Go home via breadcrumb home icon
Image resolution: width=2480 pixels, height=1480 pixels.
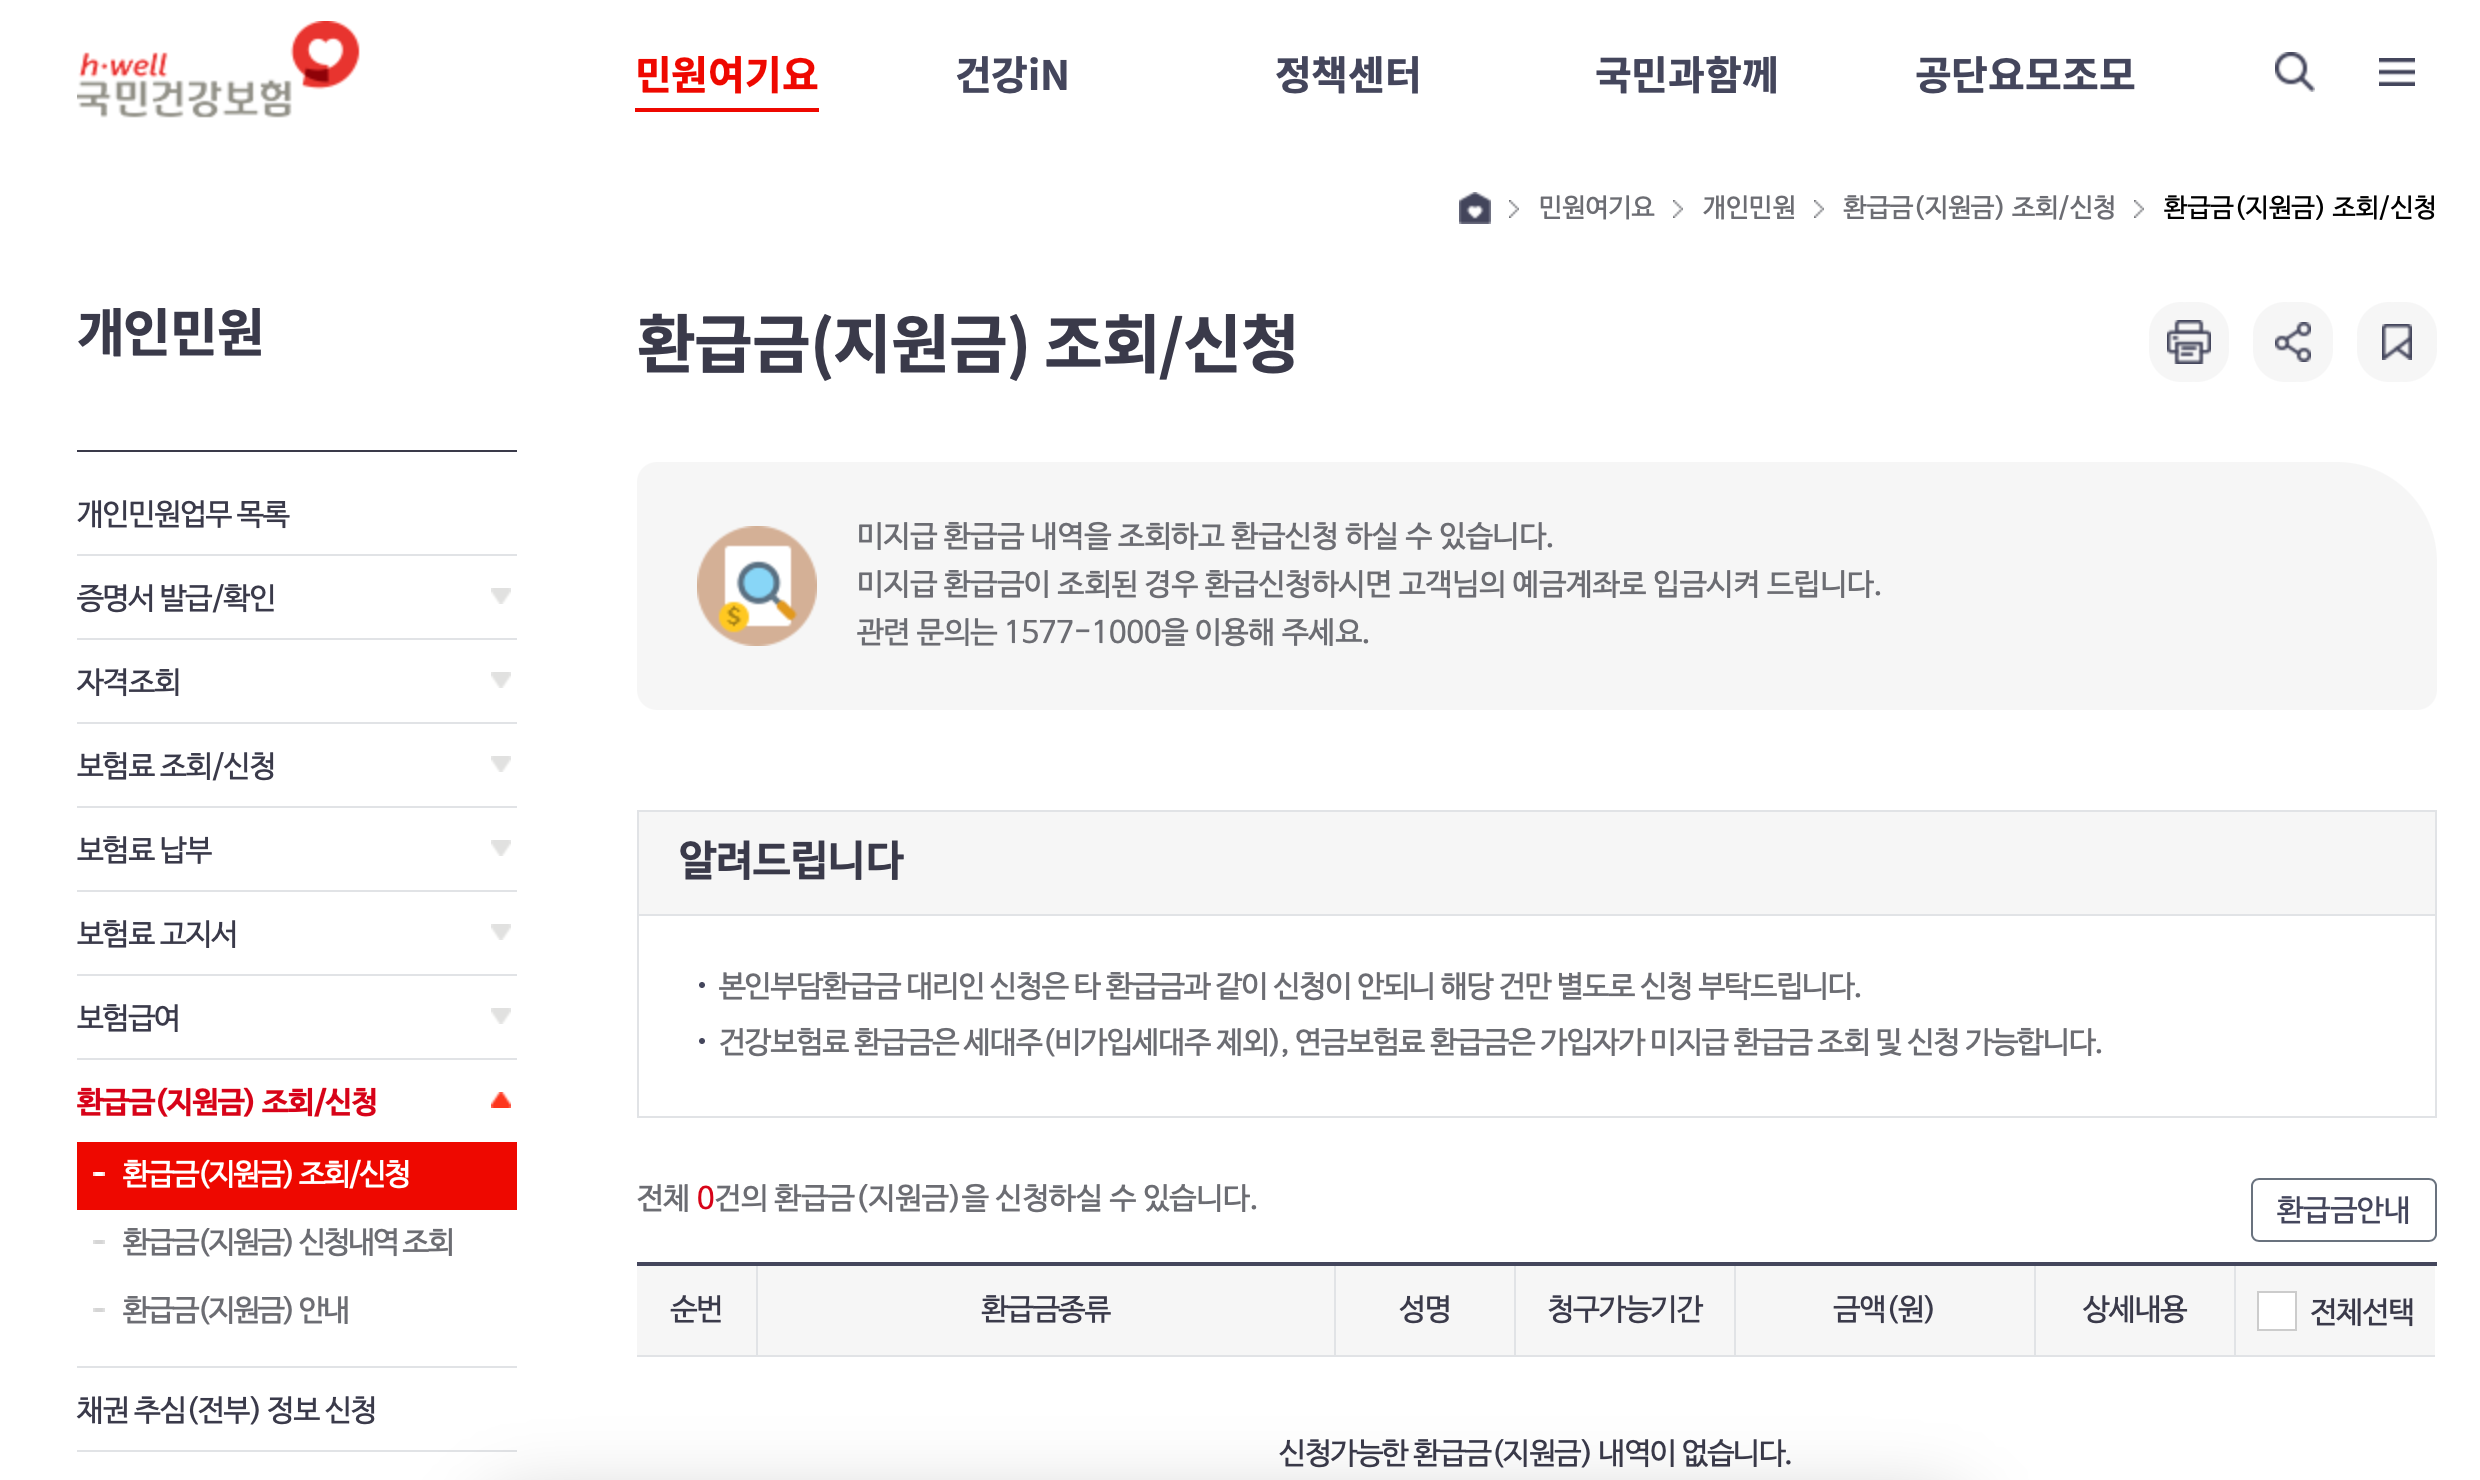click(1474, 208)
